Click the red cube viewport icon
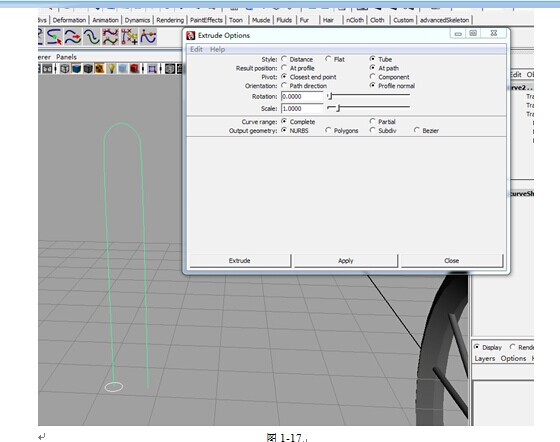560x442 pixels. pyautogui.click(x=134, y=69)
